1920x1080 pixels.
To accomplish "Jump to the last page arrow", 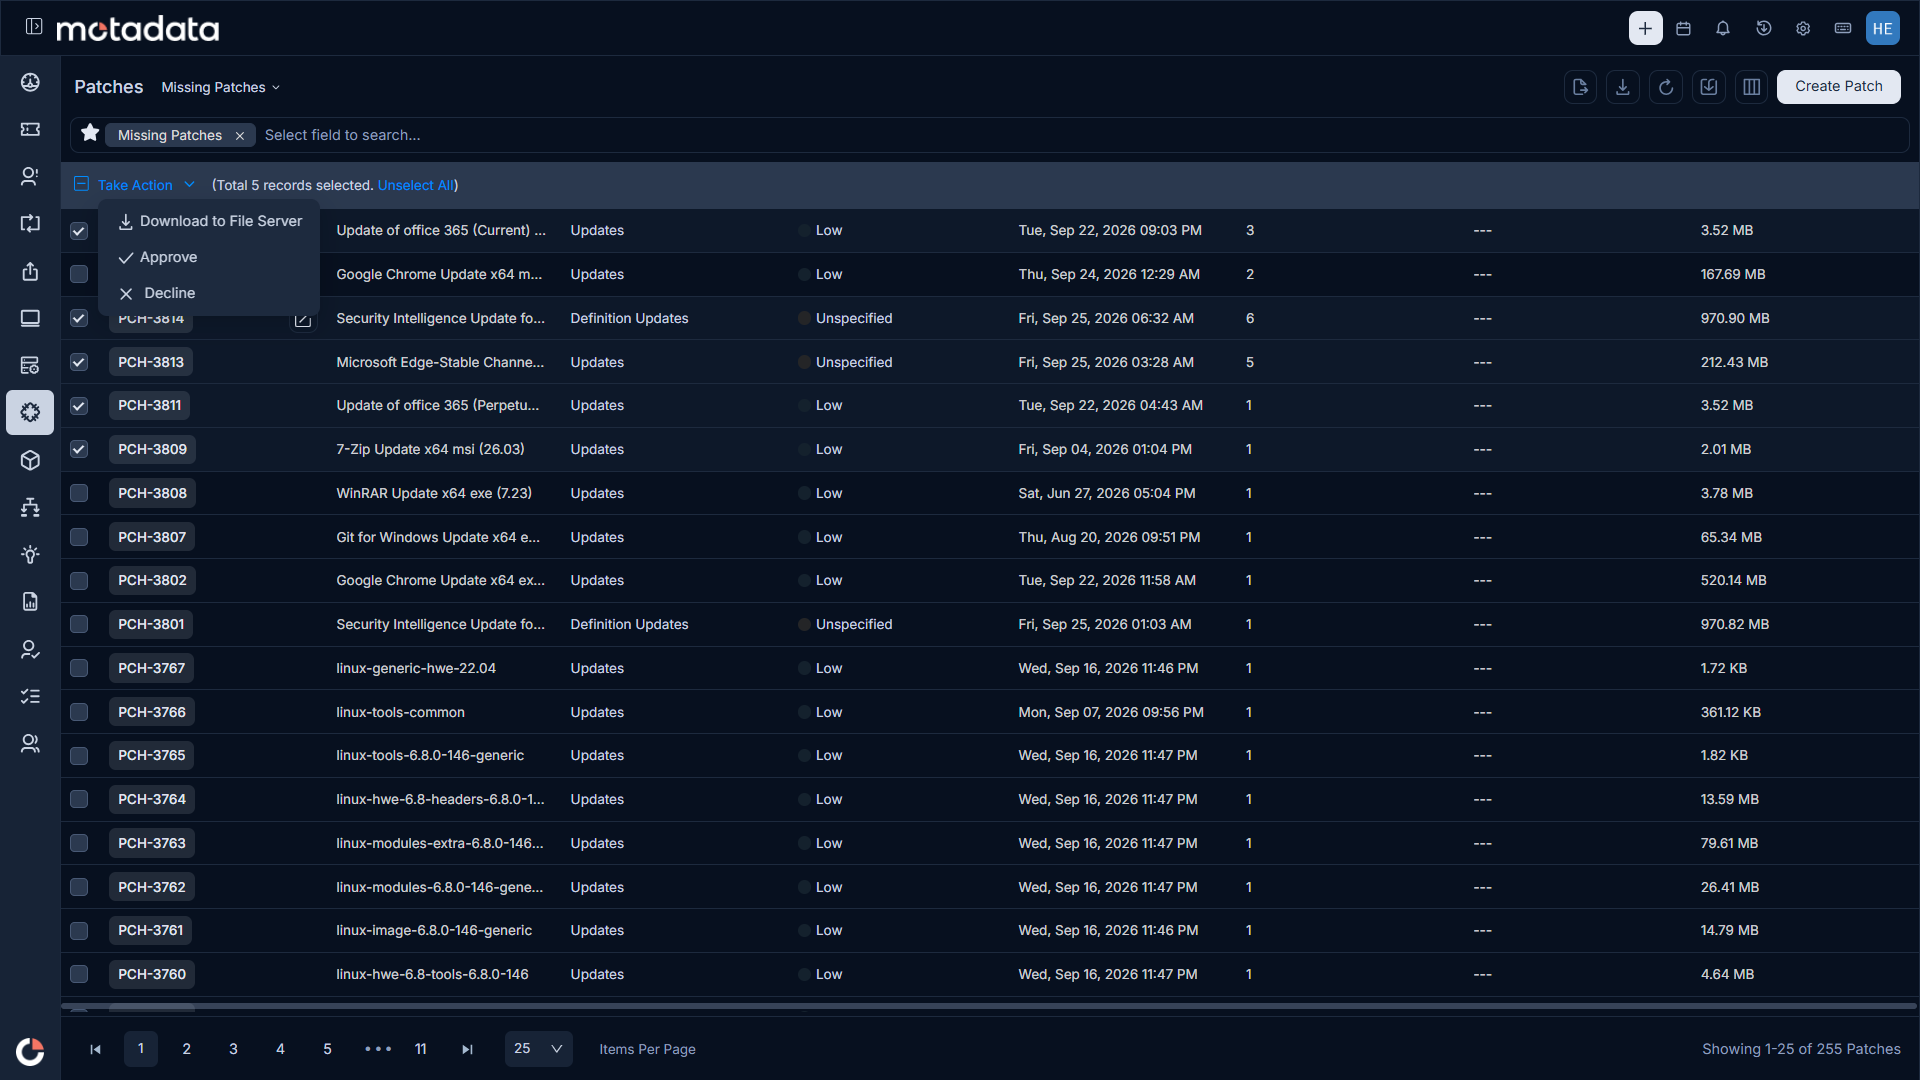I will [x=467, y=1049].
